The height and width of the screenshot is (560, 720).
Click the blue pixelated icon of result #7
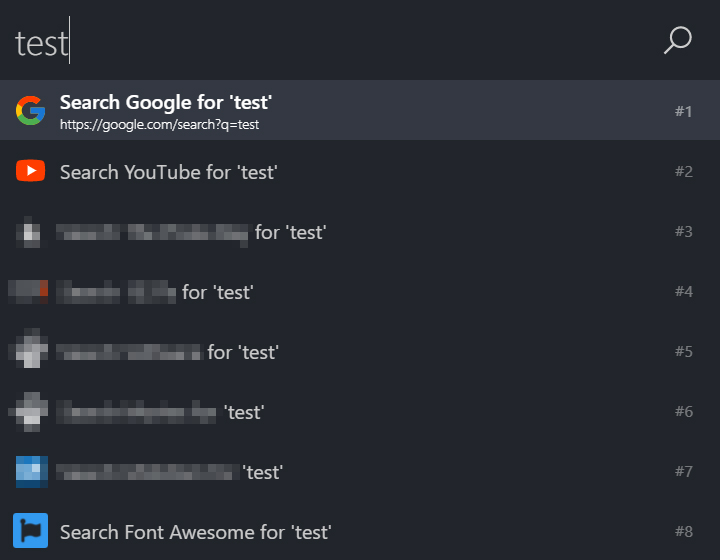32,471
